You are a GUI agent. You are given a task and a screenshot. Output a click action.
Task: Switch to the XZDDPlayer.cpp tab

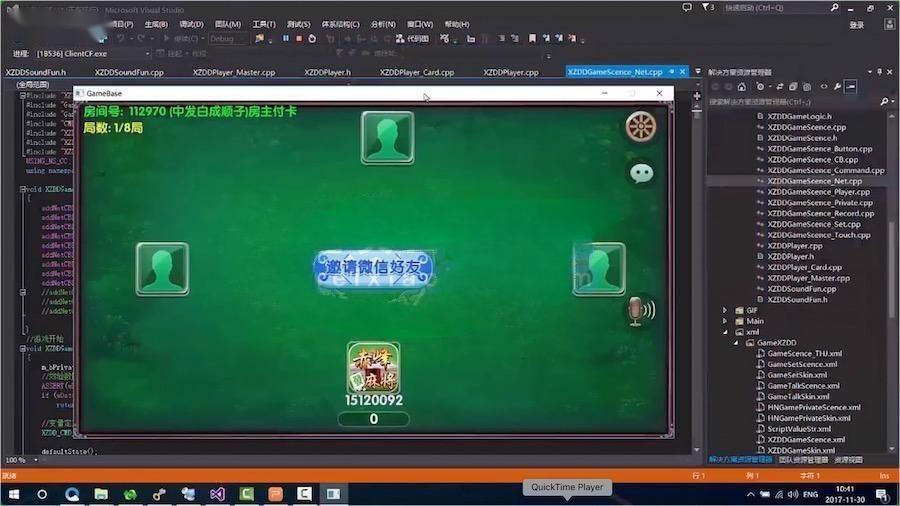click(511, 72)
